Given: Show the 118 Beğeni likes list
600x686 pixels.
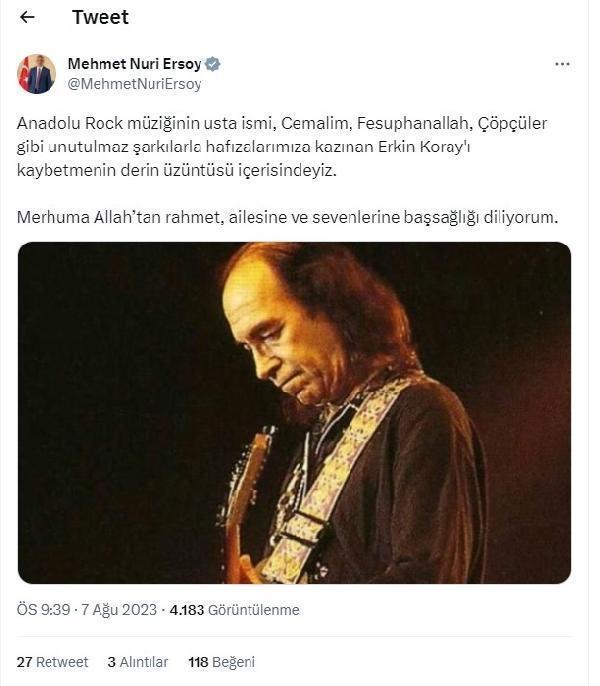Looking at the screenshot, I should click(x=221, y=662).
